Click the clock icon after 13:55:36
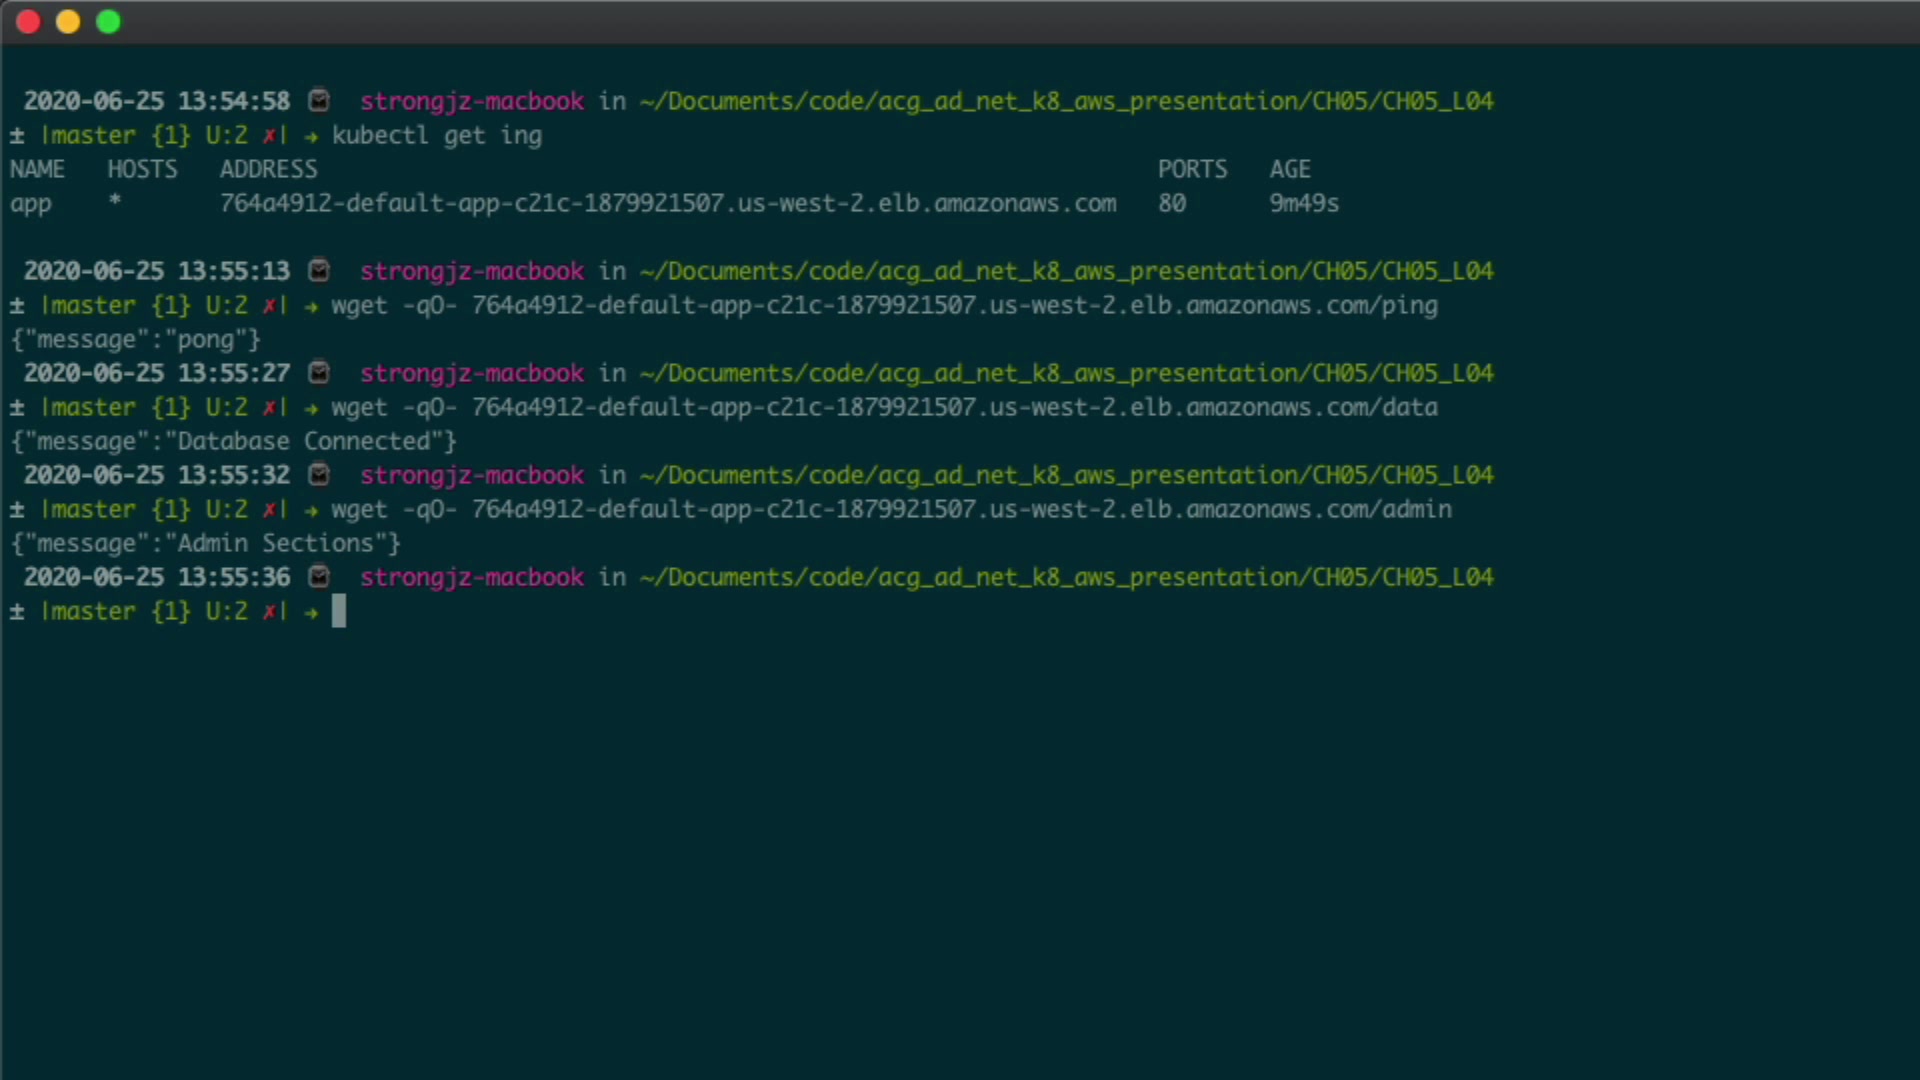Image resolution: width=1920 pixels, height=1080 pixels. coord(319,577)
